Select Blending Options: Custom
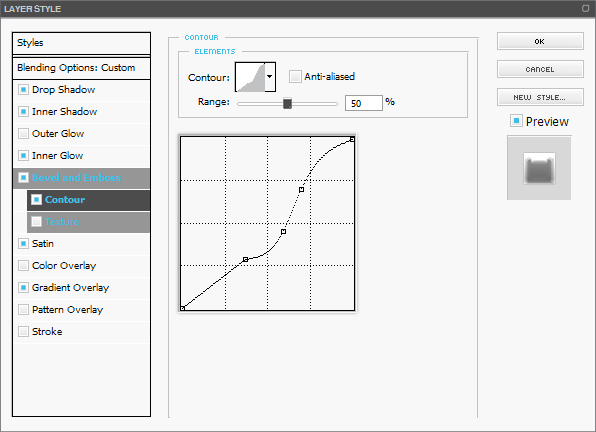This screenshot has height=432, width=596. (x=81, y=68)
